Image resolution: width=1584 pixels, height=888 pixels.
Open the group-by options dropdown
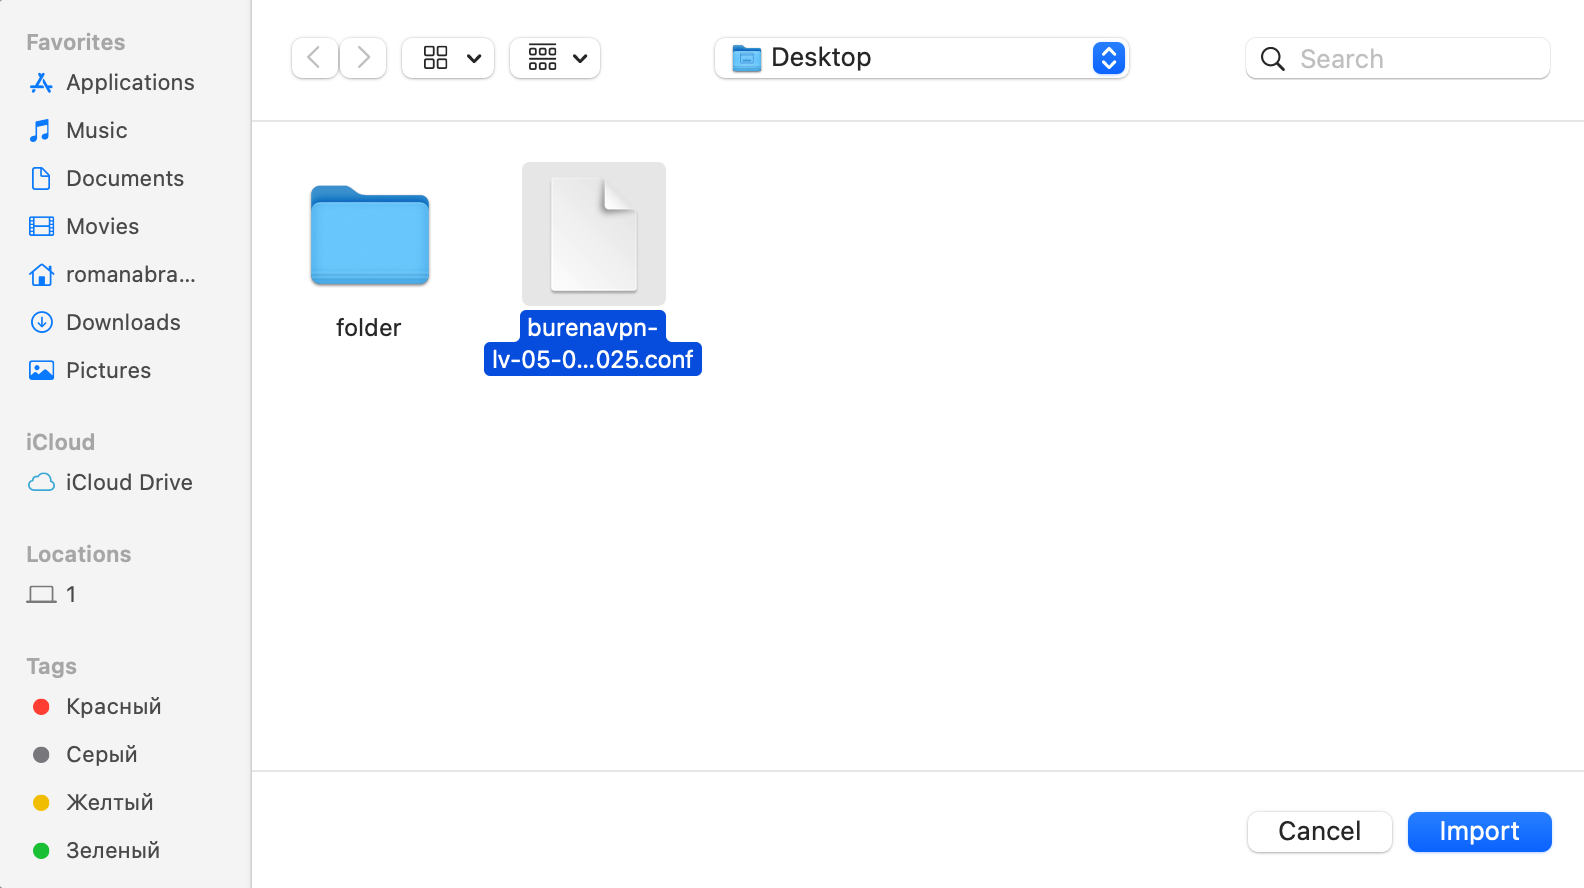click(x=555, y=58)
